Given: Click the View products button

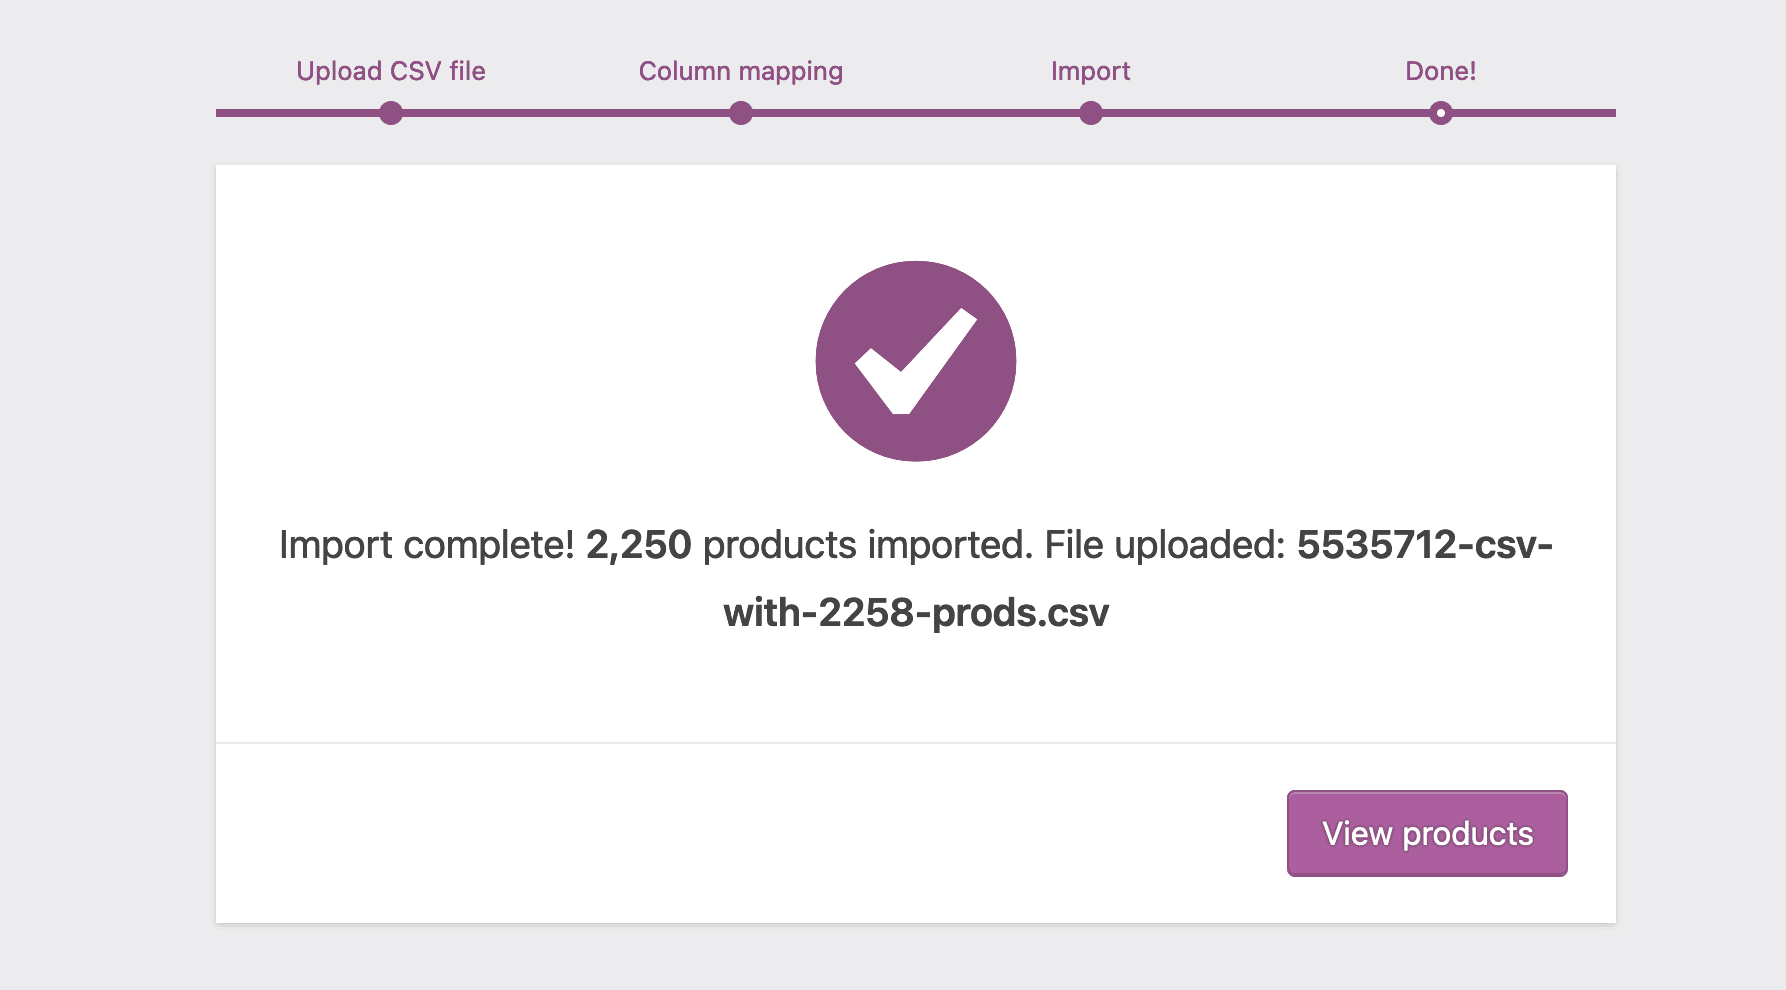Looking at the screenshot, I should (1427, 833).
